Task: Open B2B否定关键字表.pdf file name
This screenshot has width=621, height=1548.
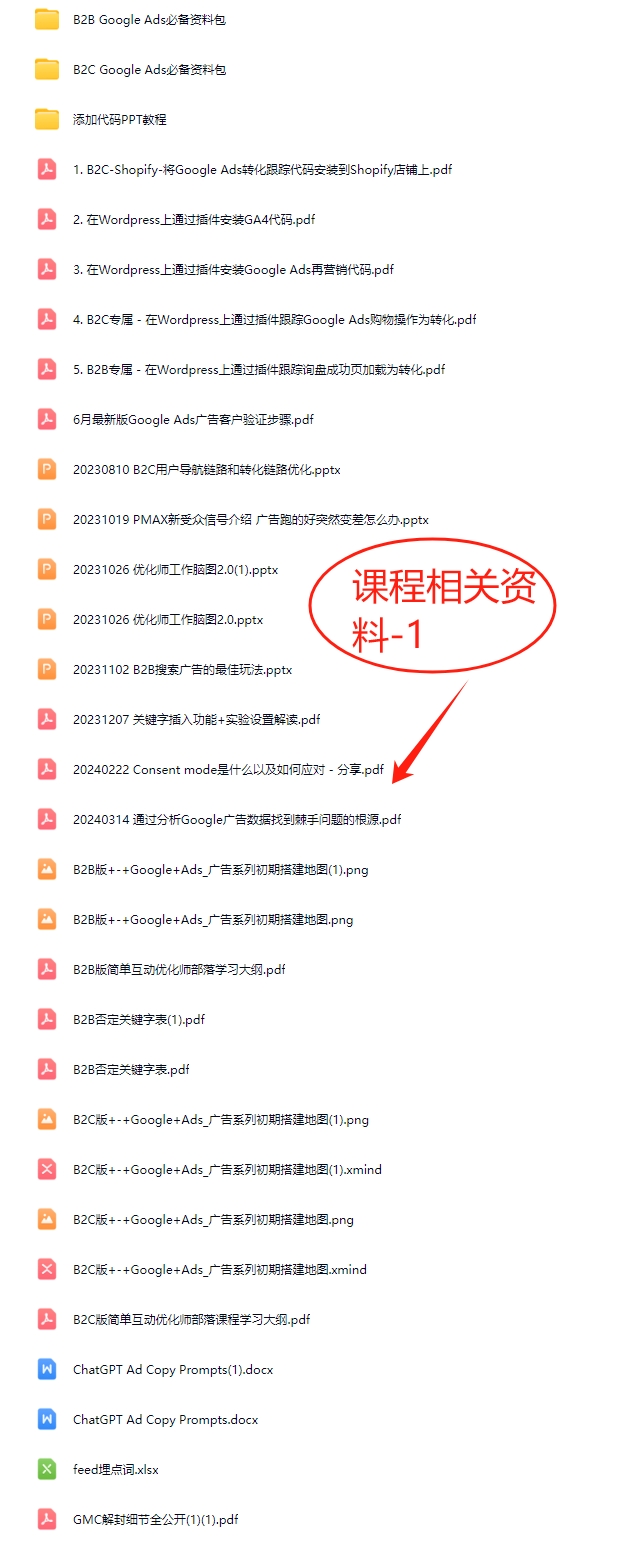Action: coord(131,1070)
